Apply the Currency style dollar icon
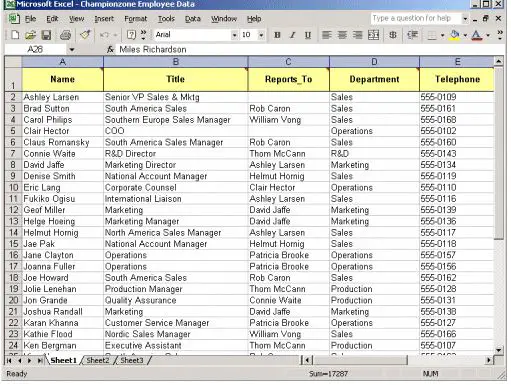Viewport: 511px width, 385px height. click(x=393, y=35)
